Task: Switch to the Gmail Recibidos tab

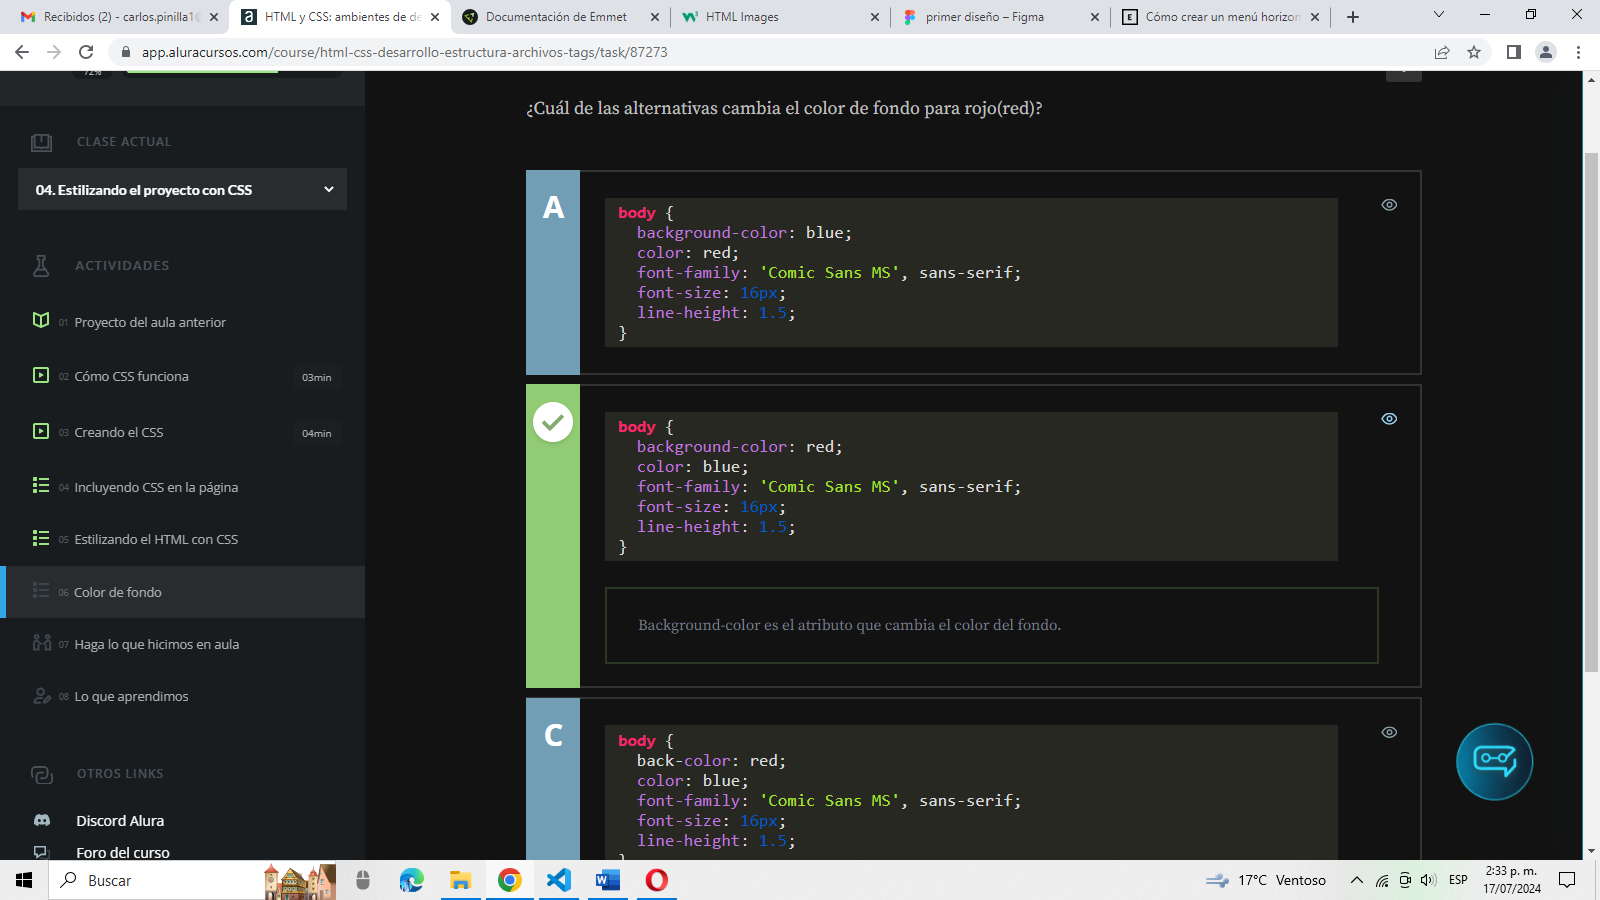Action: click(x=120, y=17)
